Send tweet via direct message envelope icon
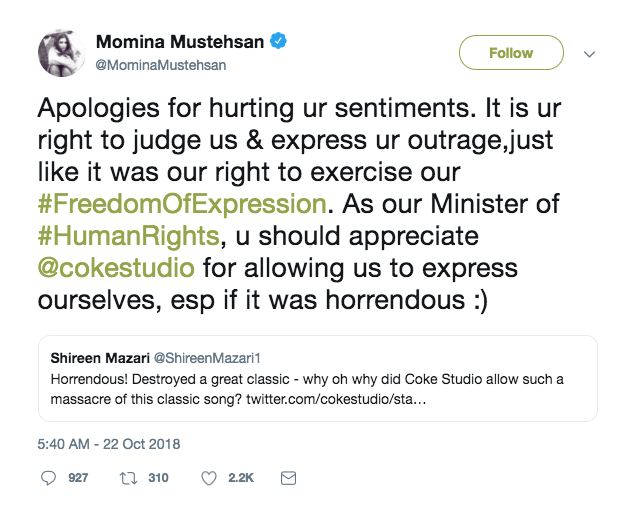634x516 pixels. click(288, 479)
